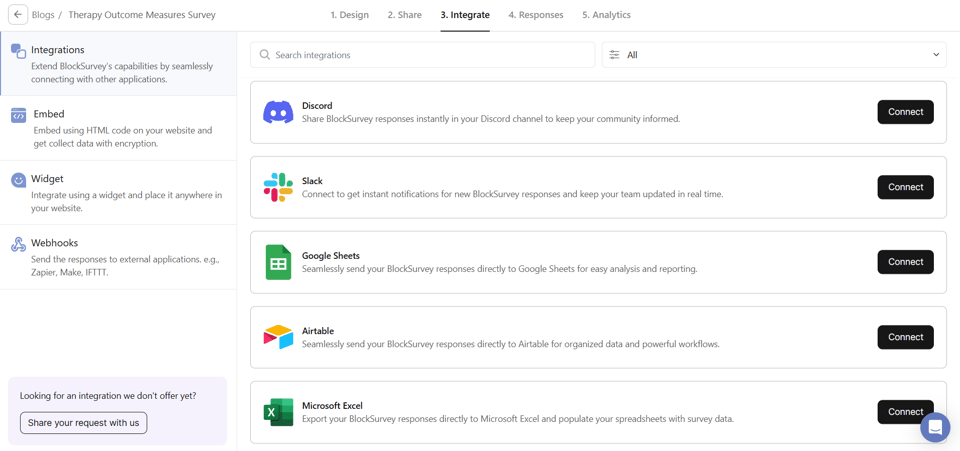
Task: Click the Blogs breadcrumb link
Action: 43,15
